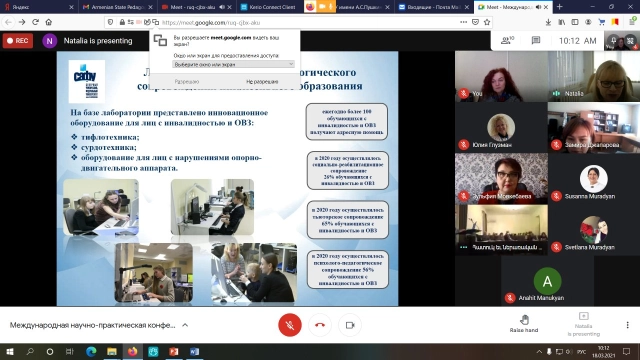Image resolution: width=640 pixels, height=360 pixels.
Task: Unmute the microphone with the red button
Action: point(290,325)
